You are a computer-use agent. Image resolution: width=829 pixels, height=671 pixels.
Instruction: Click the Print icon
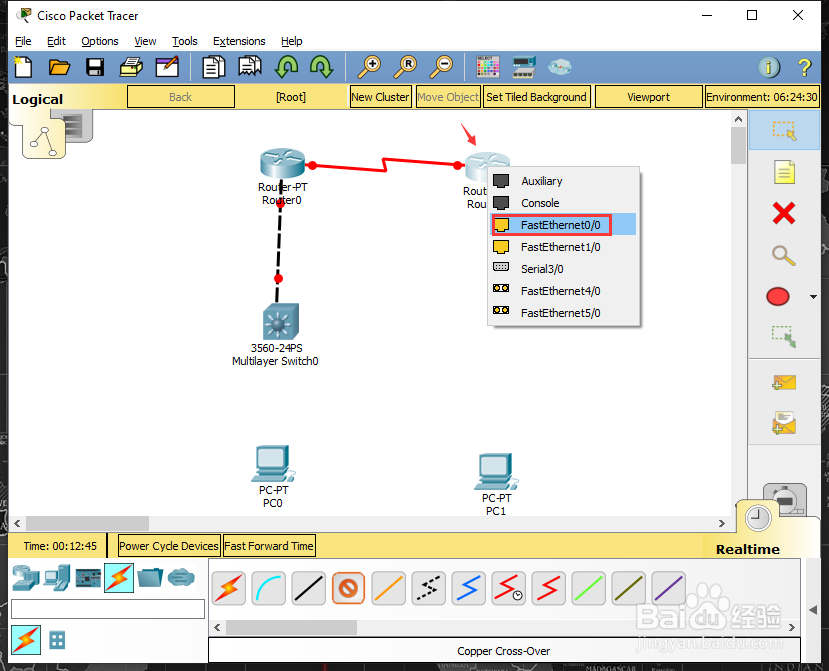(x=131, y=67)
